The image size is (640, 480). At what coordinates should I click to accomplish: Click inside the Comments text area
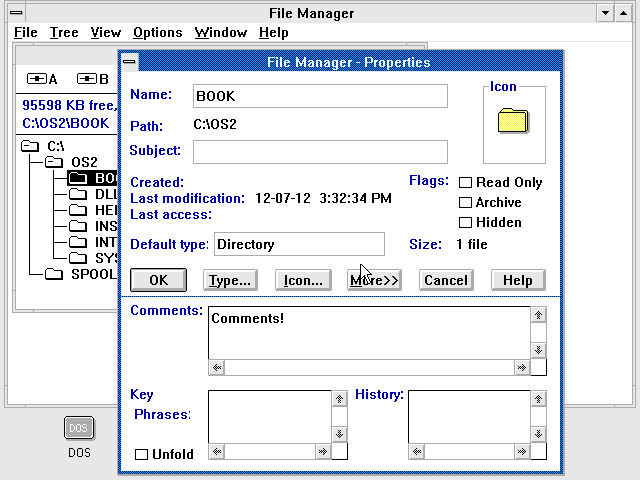click(x=369, y=333)
